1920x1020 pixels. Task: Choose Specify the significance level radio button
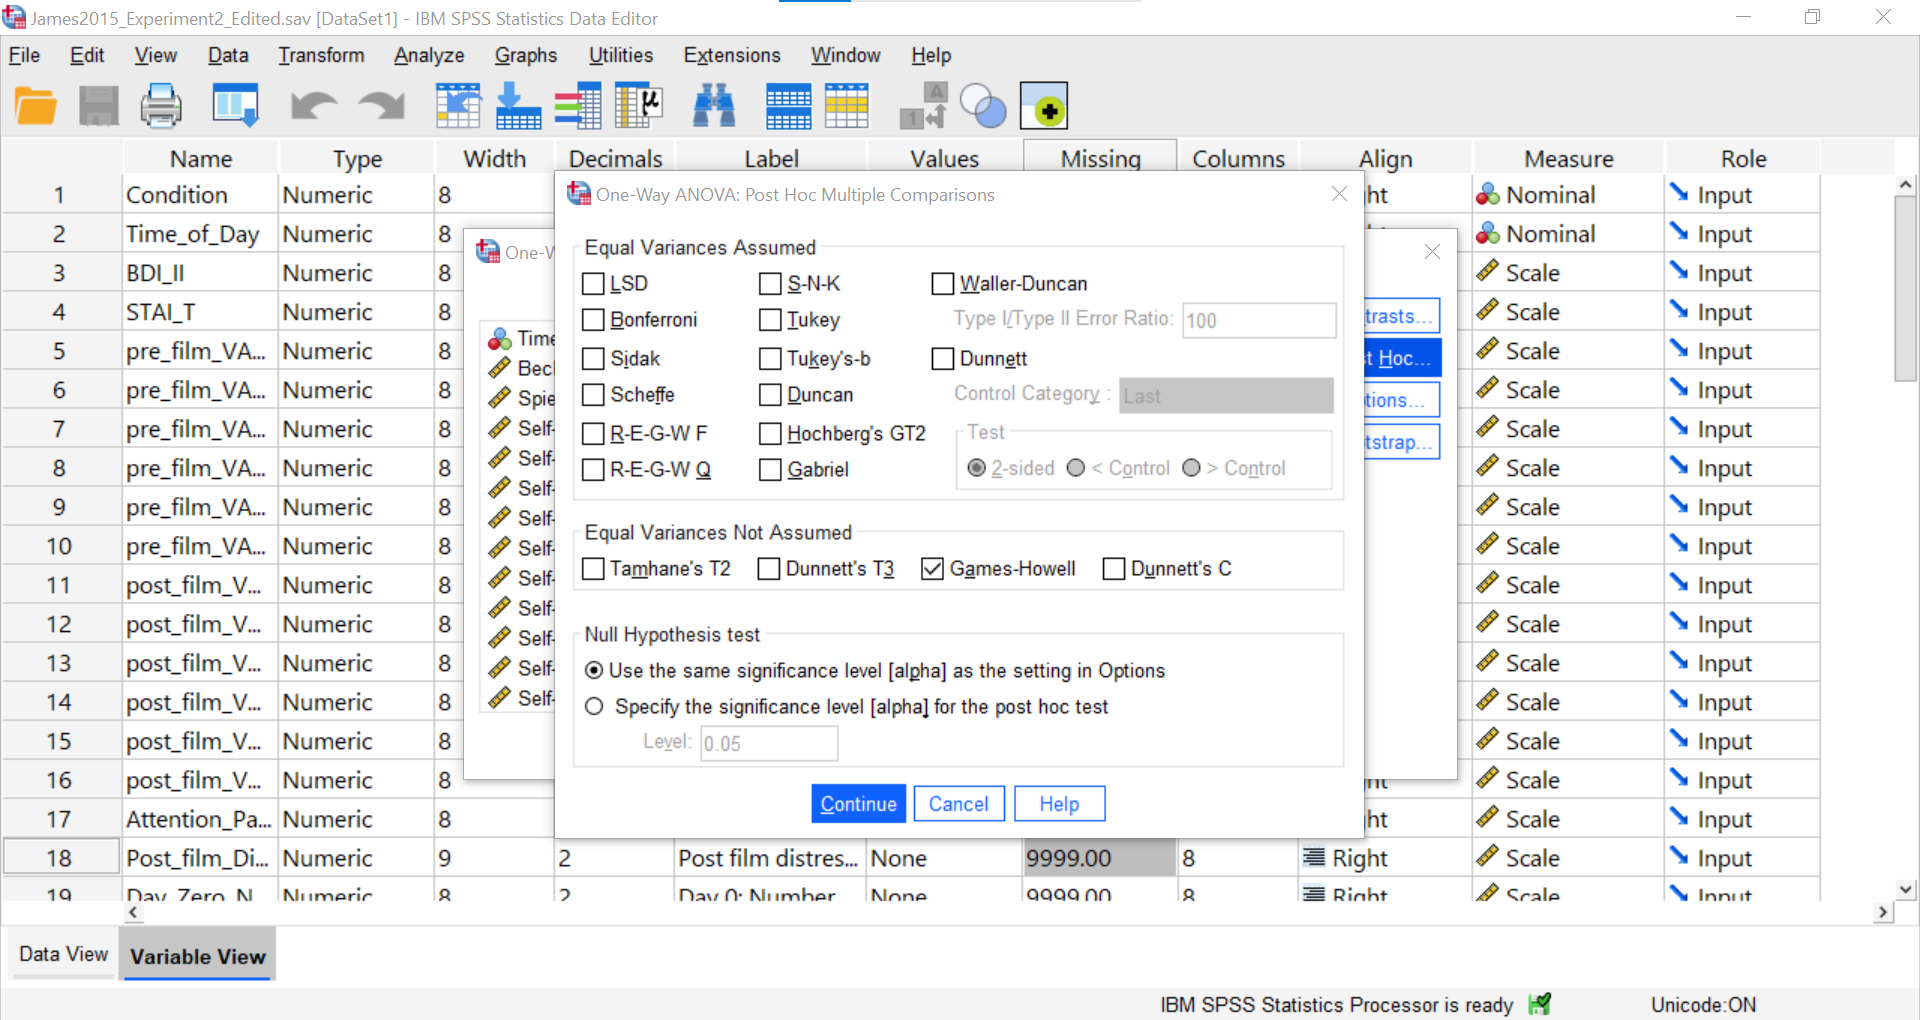tap(594, 707)
